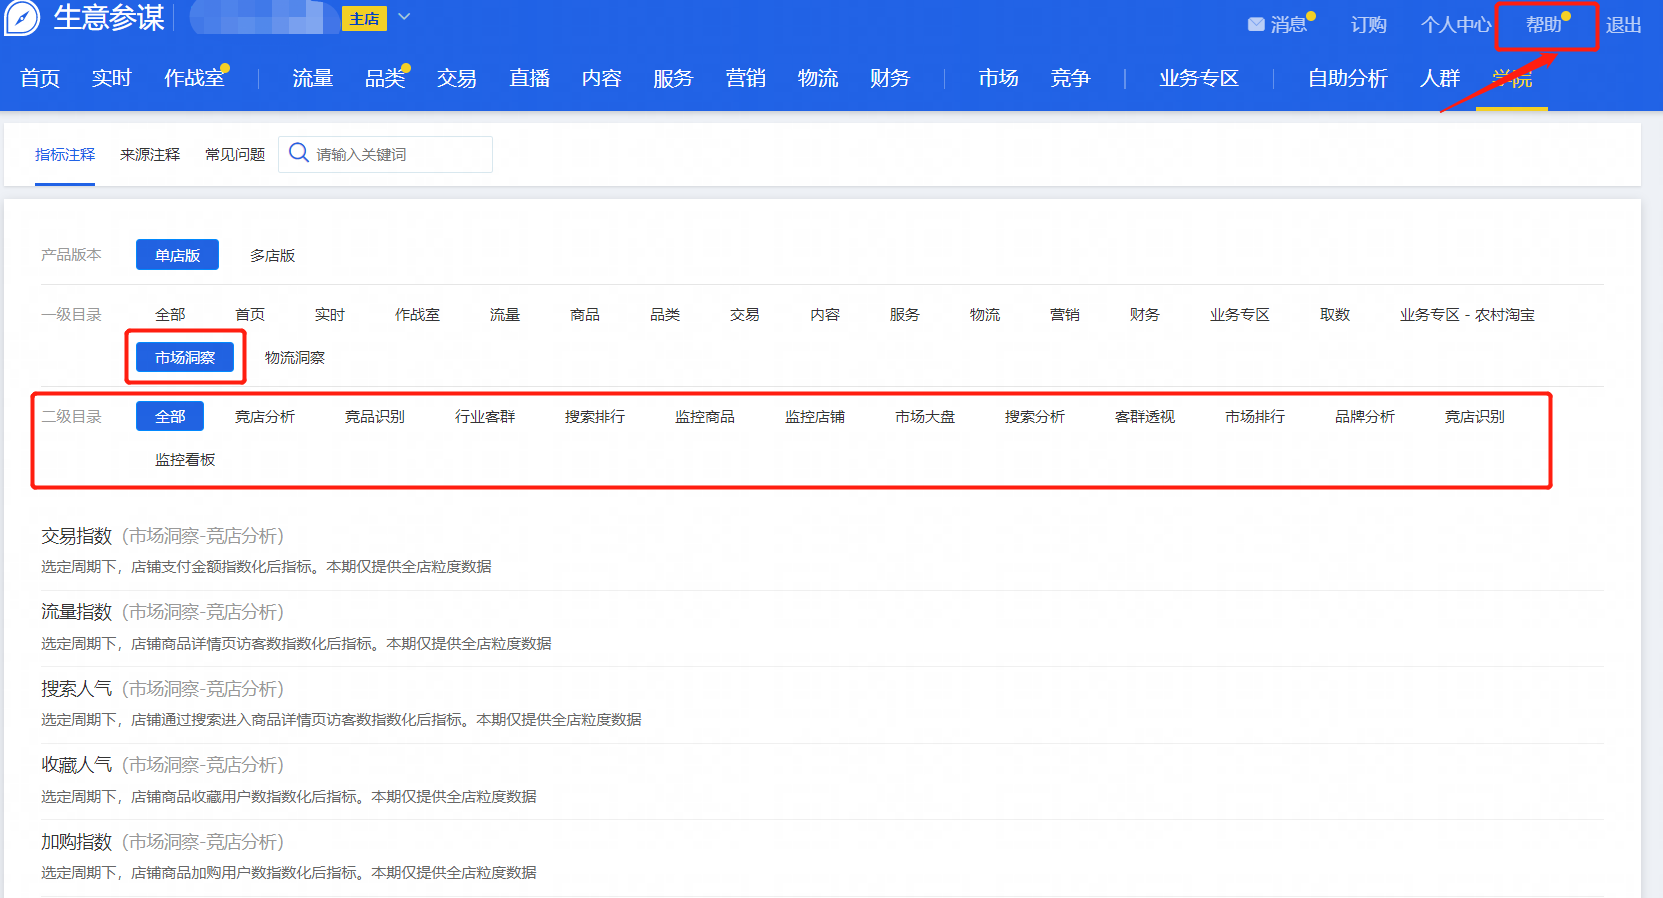Open 作战室 in main navigation

coord(194,78)
